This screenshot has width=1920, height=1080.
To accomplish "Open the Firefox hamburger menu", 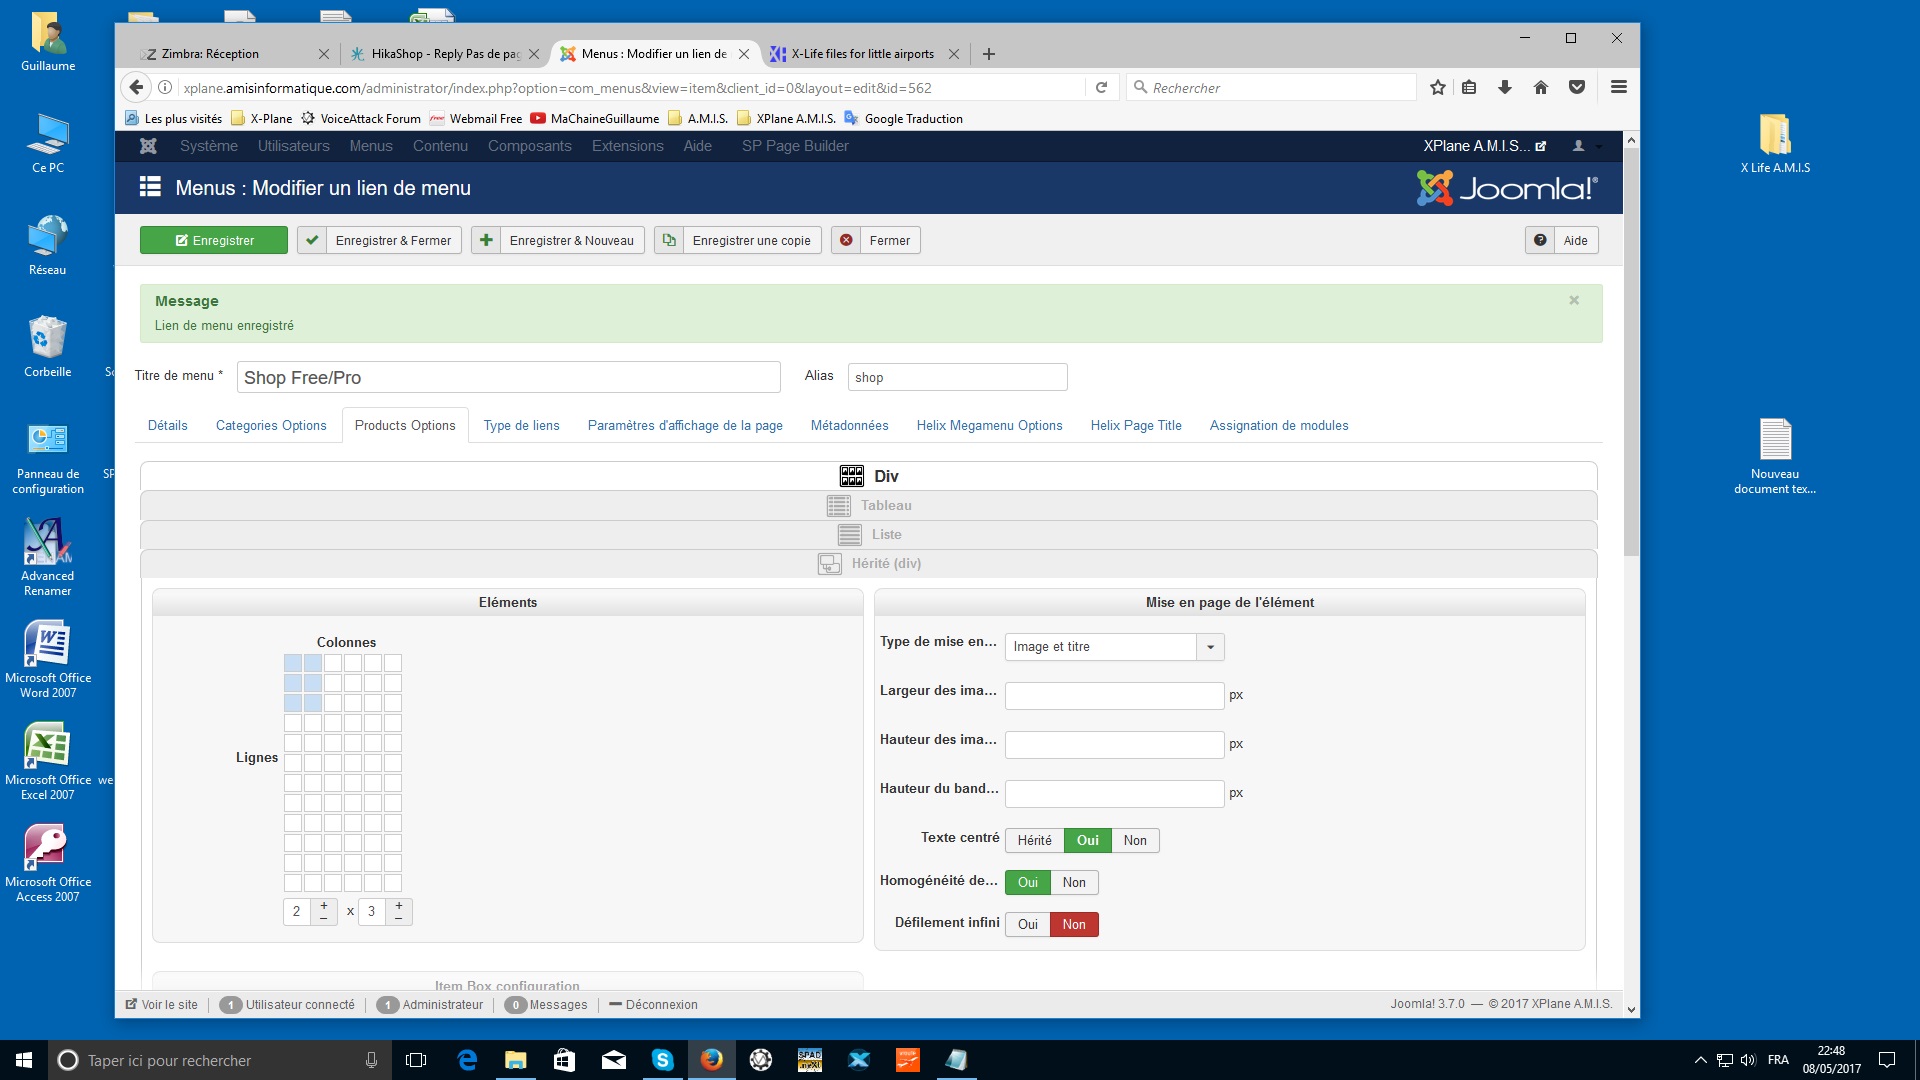I will [x=1618, y=88].
